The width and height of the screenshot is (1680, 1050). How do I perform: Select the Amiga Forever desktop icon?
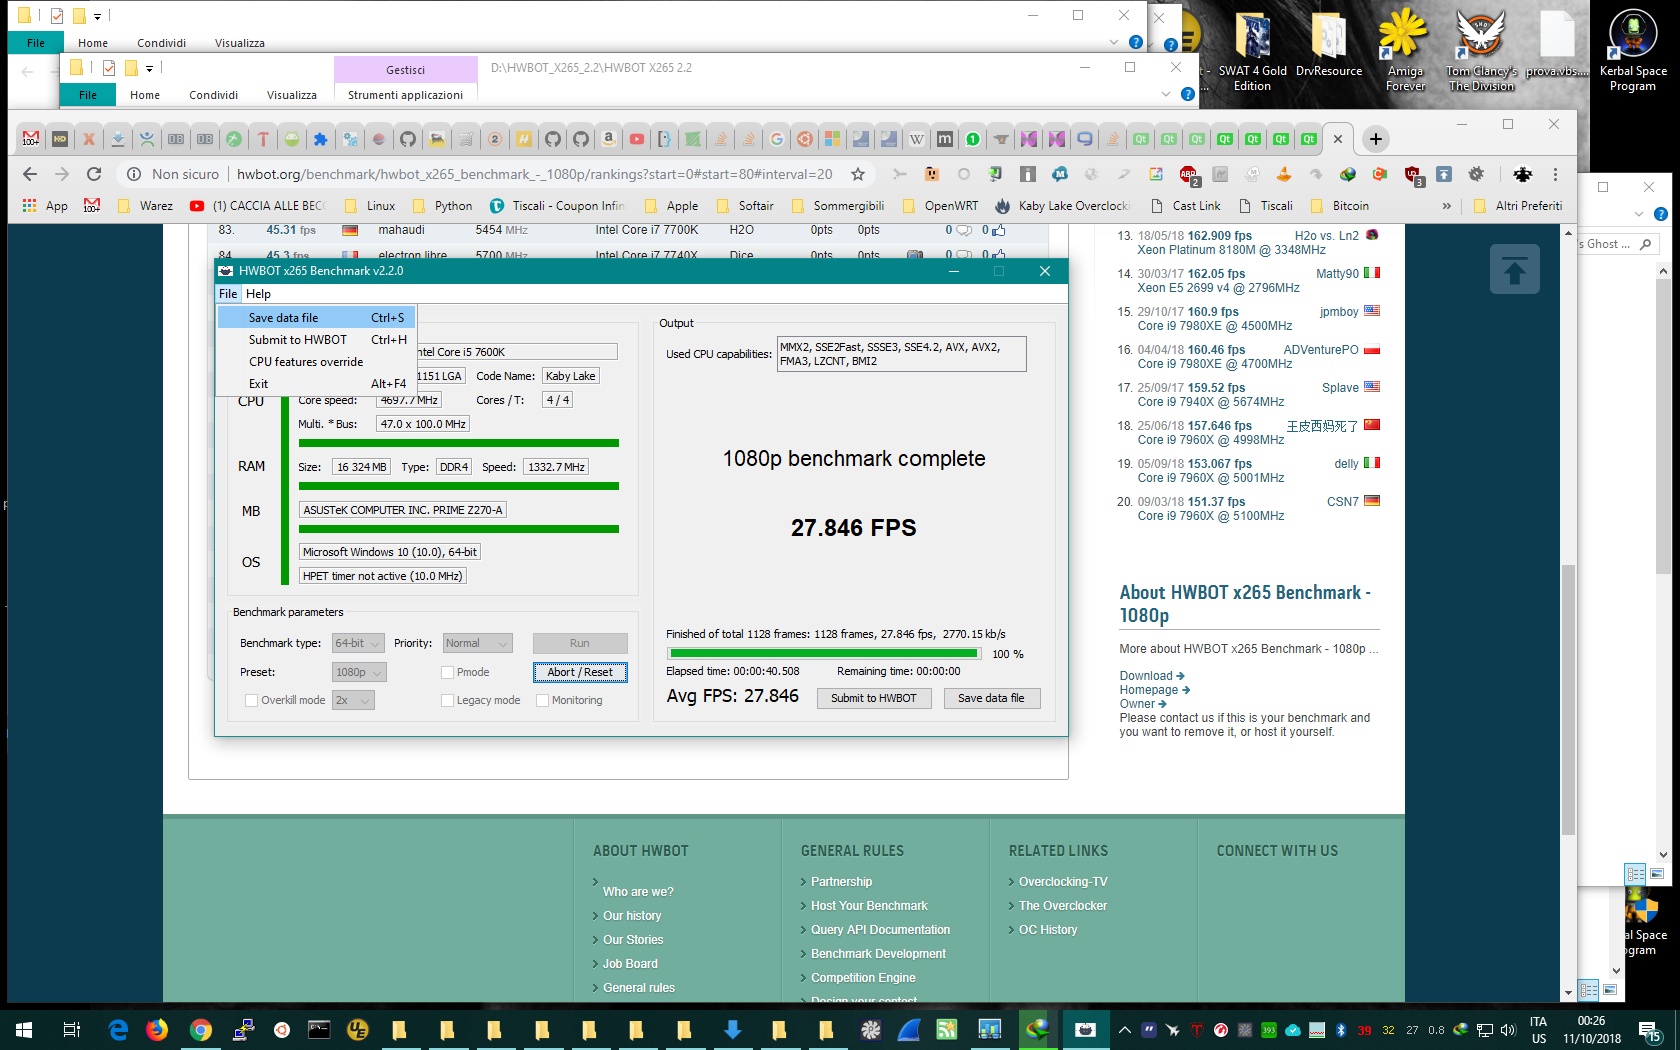tap(1405, 50)
